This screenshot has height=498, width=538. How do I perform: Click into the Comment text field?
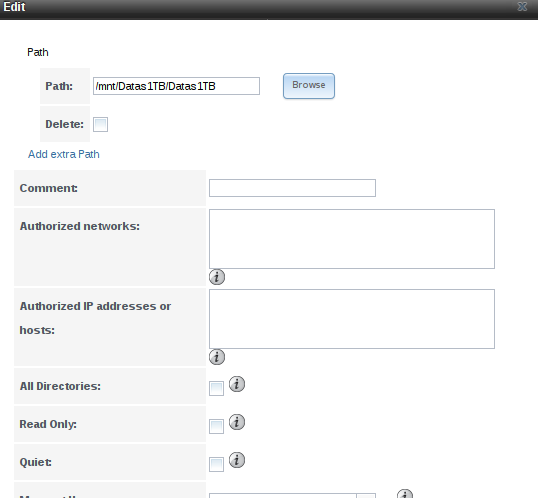[x=292, y=188]
